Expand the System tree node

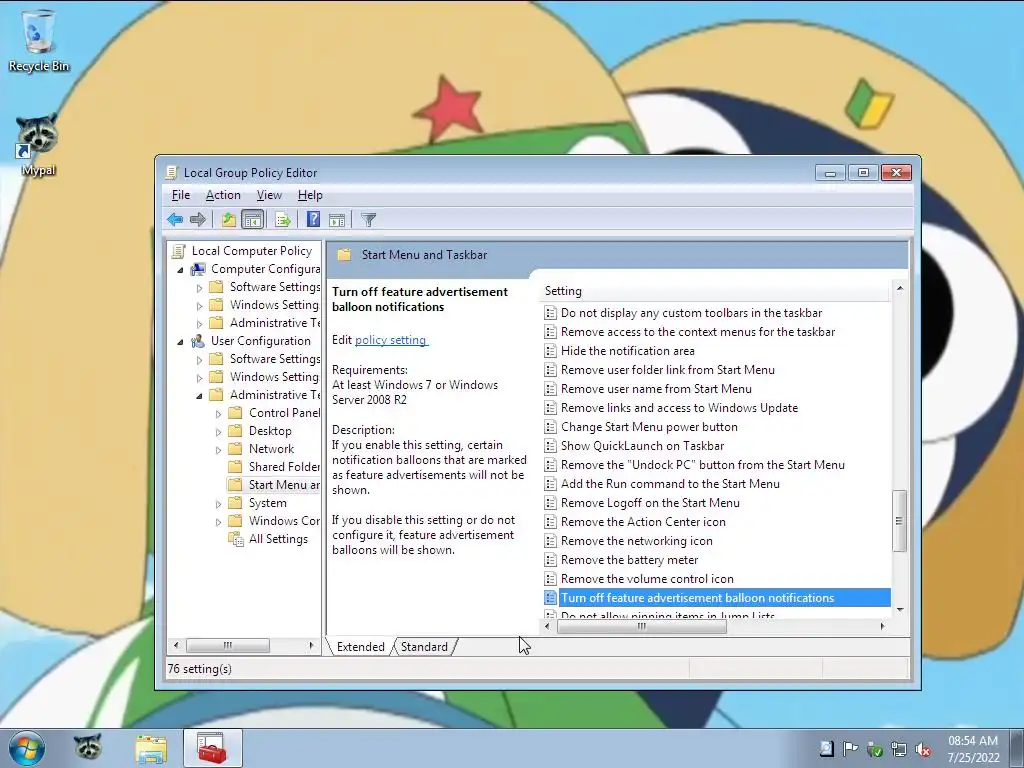pos(218,504)
